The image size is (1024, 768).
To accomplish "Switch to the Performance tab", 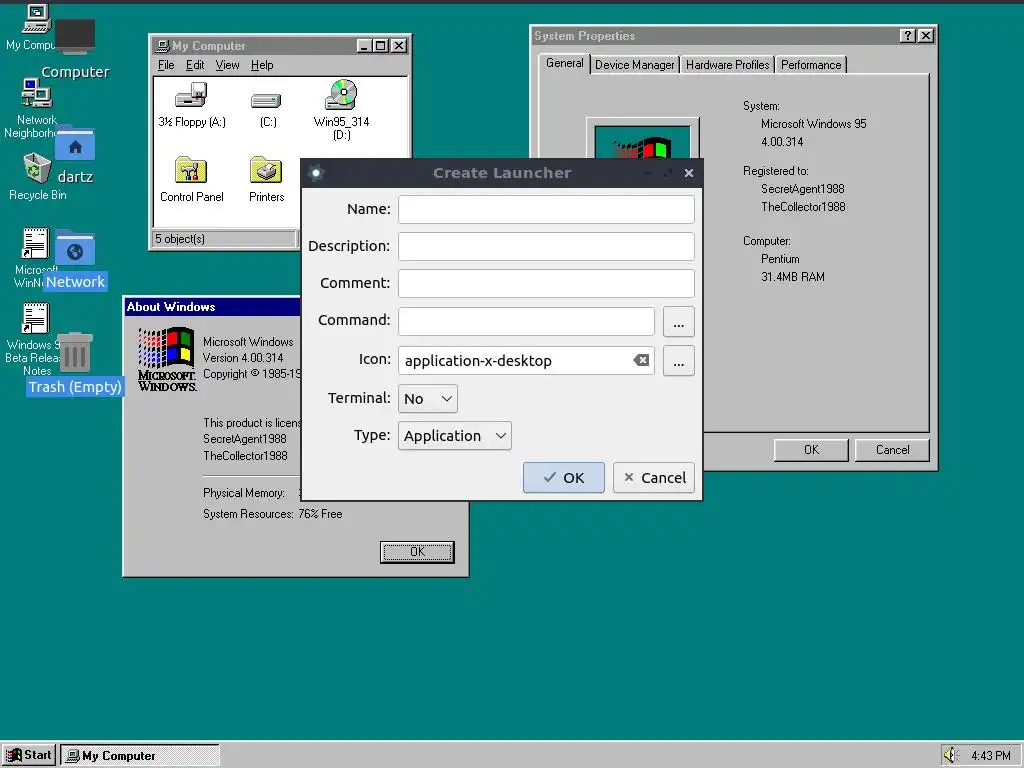I will tap(810, 65).
